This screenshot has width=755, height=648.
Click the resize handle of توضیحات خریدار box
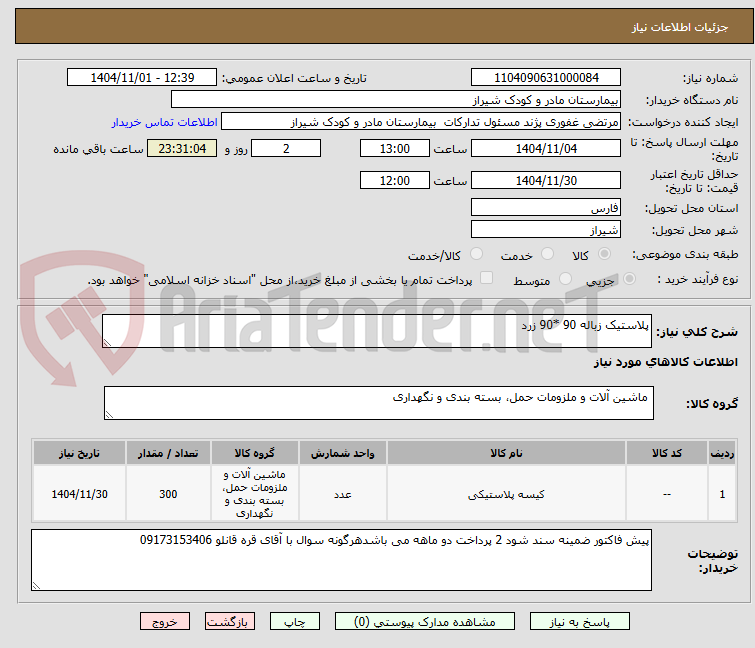click(37, 586)
